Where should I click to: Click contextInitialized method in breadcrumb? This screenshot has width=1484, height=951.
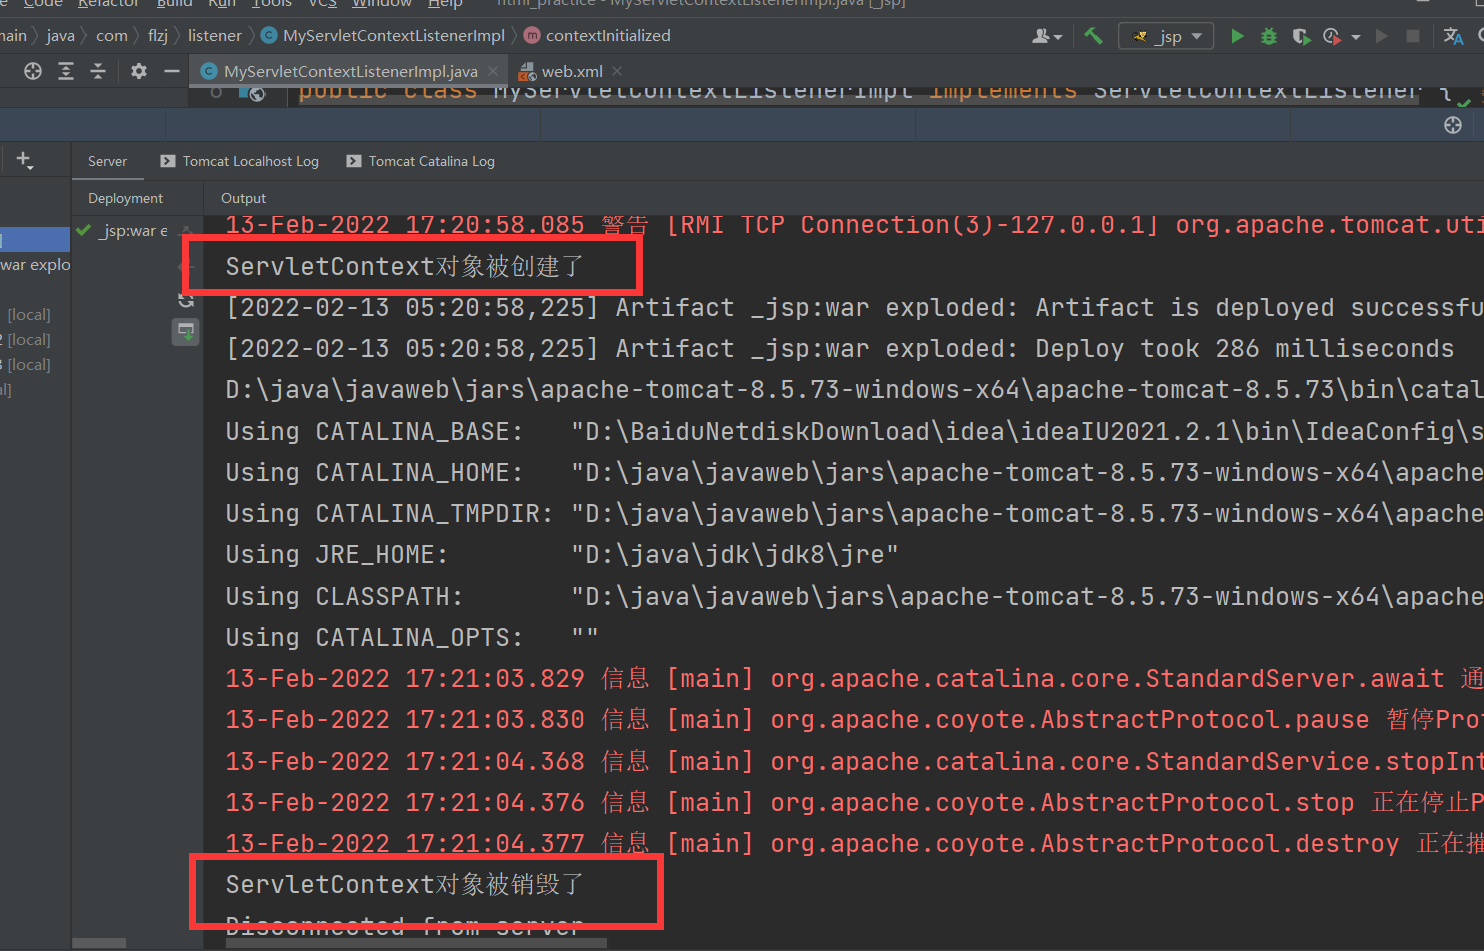point(598,36)
